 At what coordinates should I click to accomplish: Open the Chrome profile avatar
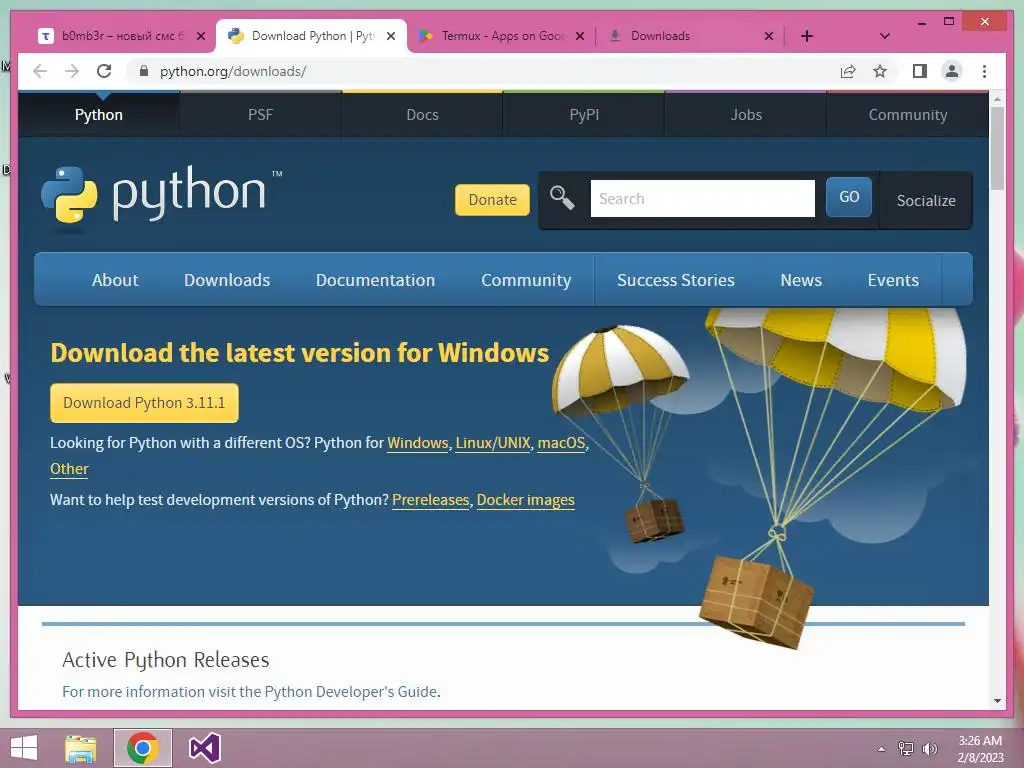pos(952,71)
